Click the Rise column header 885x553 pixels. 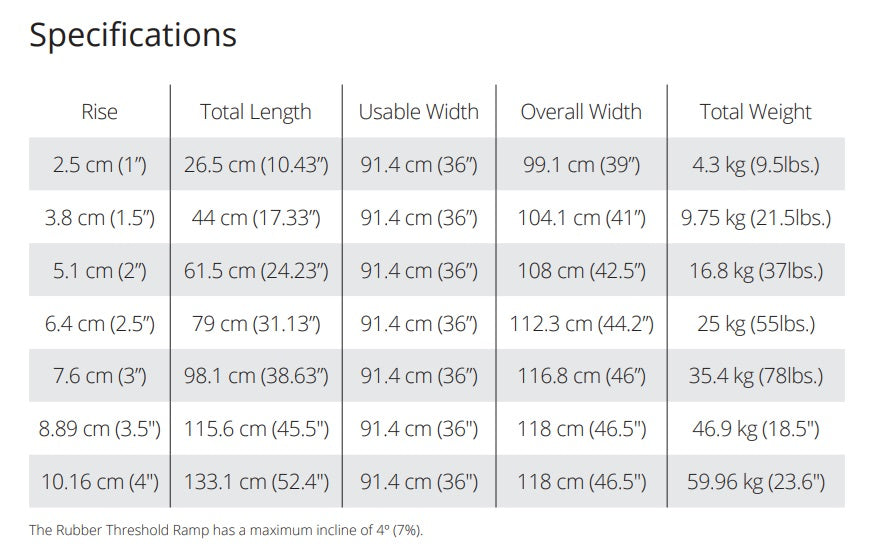[x=100, y=112]
